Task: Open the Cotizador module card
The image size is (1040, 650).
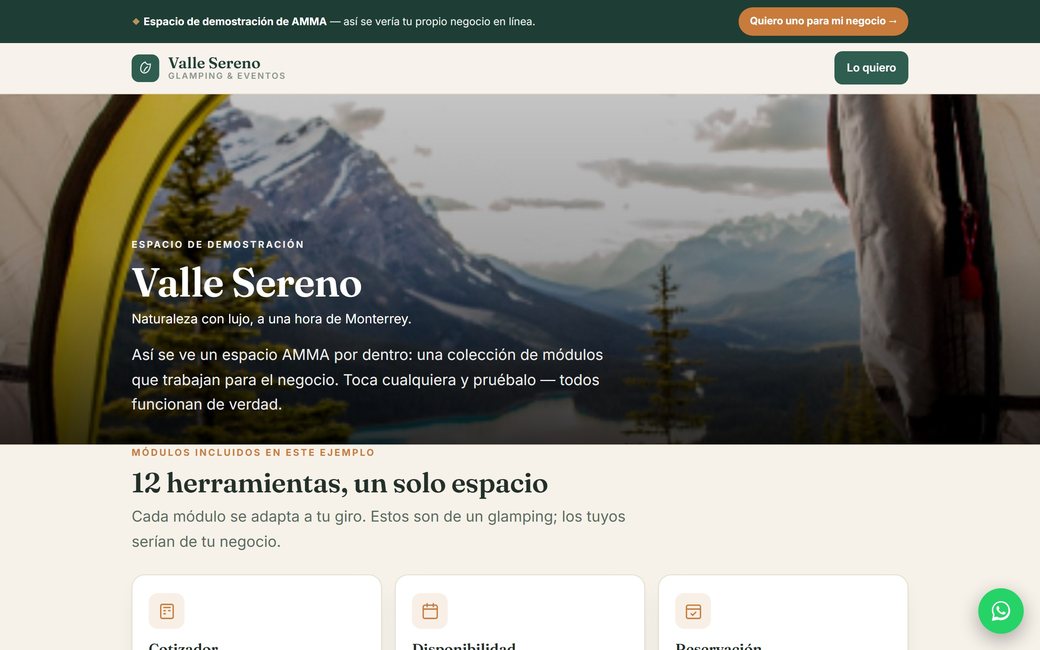Action: coord(257,613)
